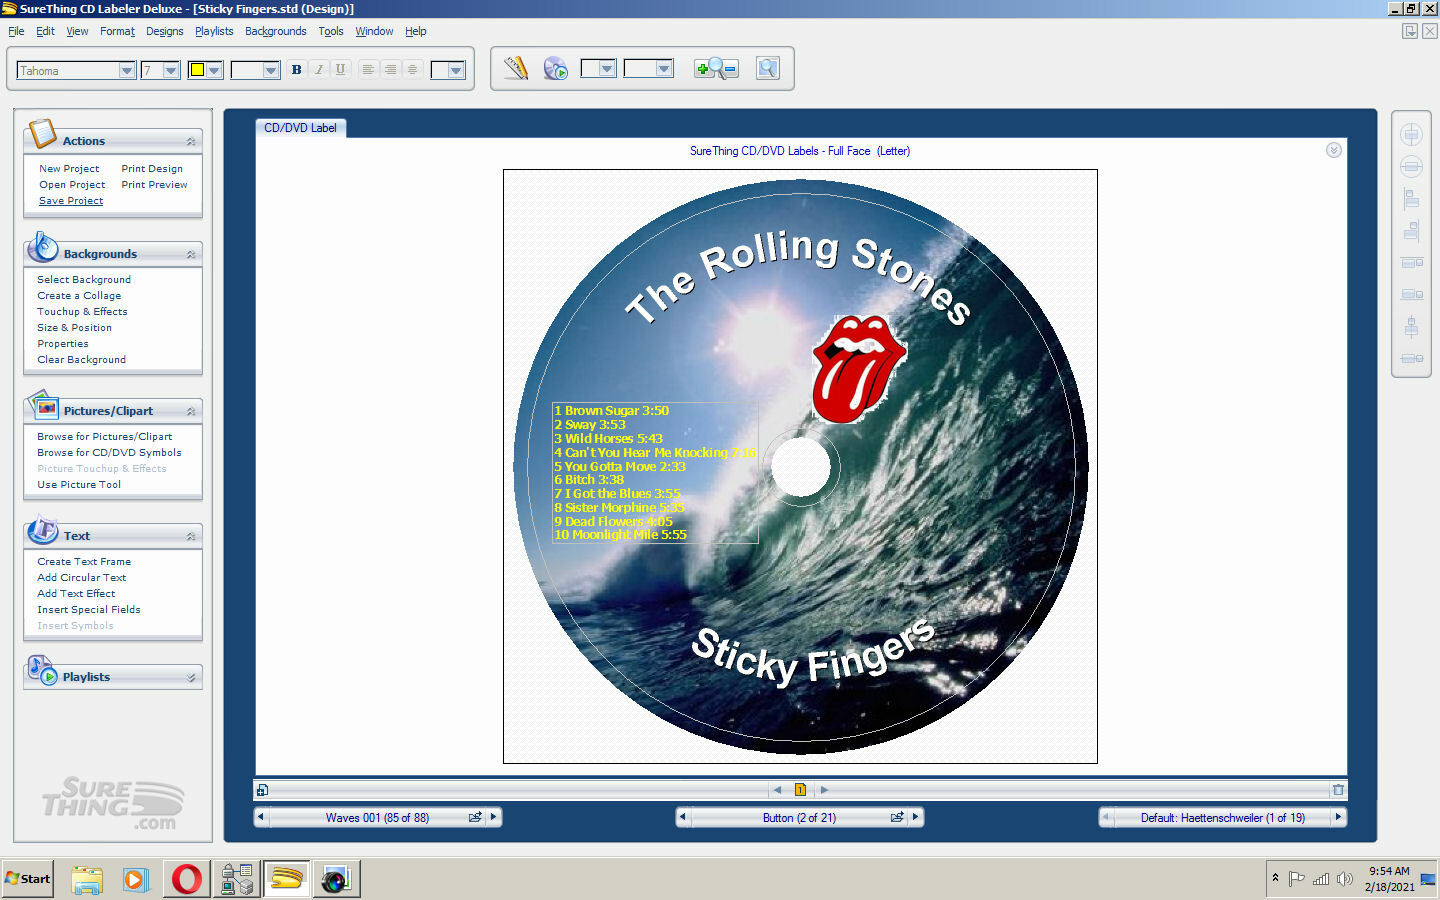Image resolution: width=1440 pixels, height=900 pixels.
Task: Align objects to right edge icon
Action: click(1411, 230)
